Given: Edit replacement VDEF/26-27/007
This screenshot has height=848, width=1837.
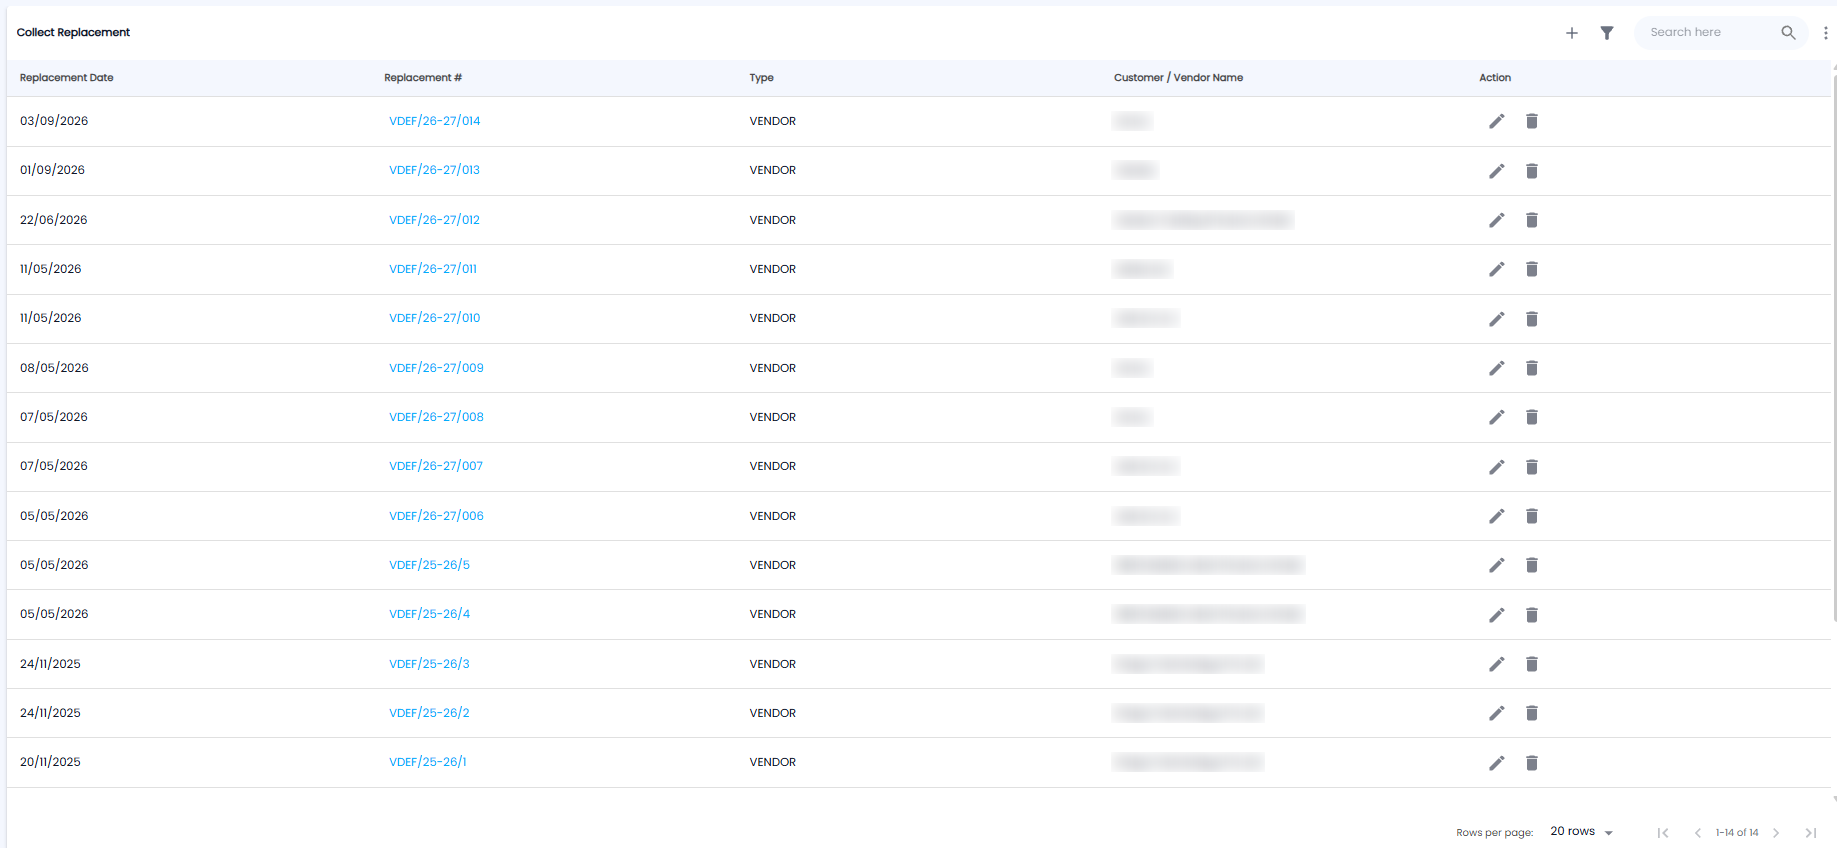Looking at the screenshot, I should pos(1497,467).
